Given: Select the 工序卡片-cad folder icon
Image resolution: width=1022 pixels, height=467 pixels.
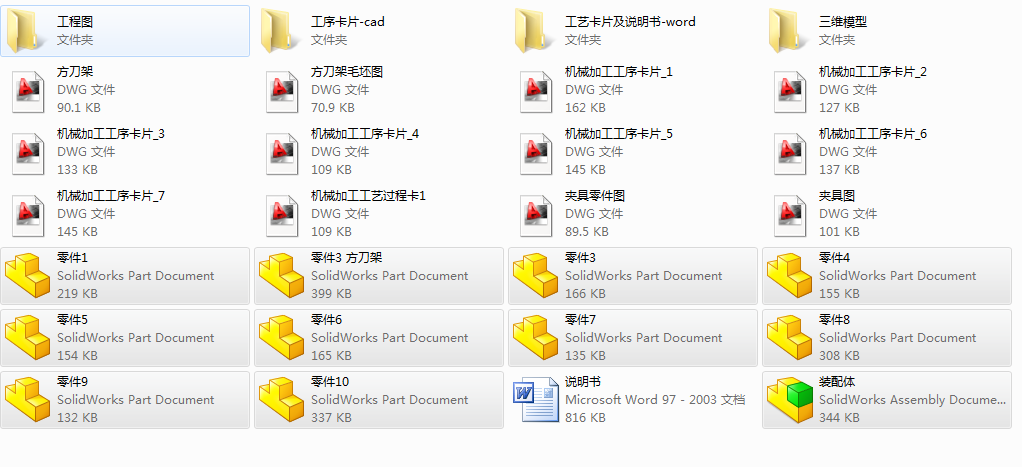Looking at the screenshot, I should [x=280, y=30].
